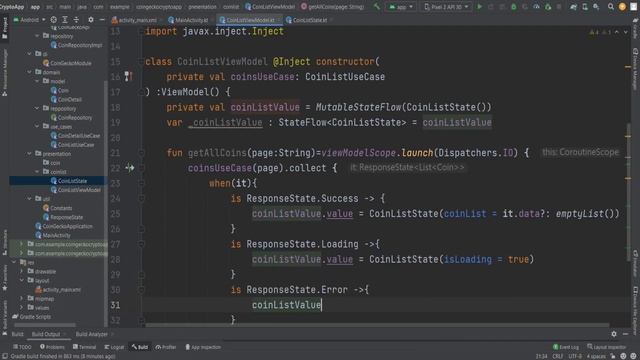Open Search Everywhere magnifier icon
The image size is (640, 360).
(x=611, y=7)
